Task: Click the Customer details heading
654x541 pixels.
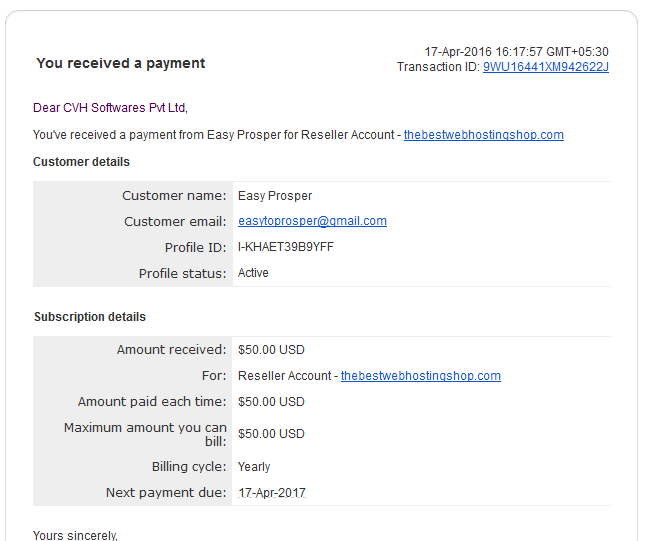Action: [x=81, y=162]
